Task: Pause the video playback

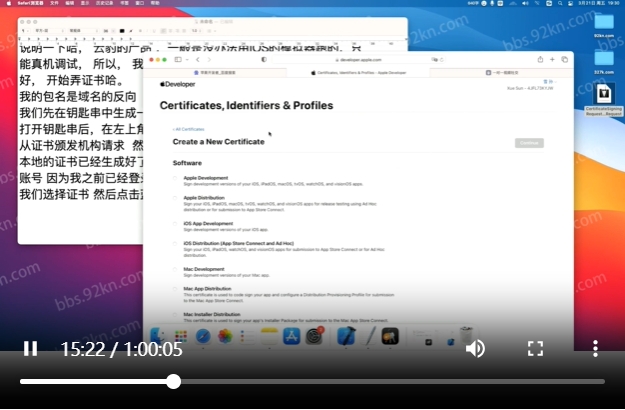Action: click(x=30, y=349)
